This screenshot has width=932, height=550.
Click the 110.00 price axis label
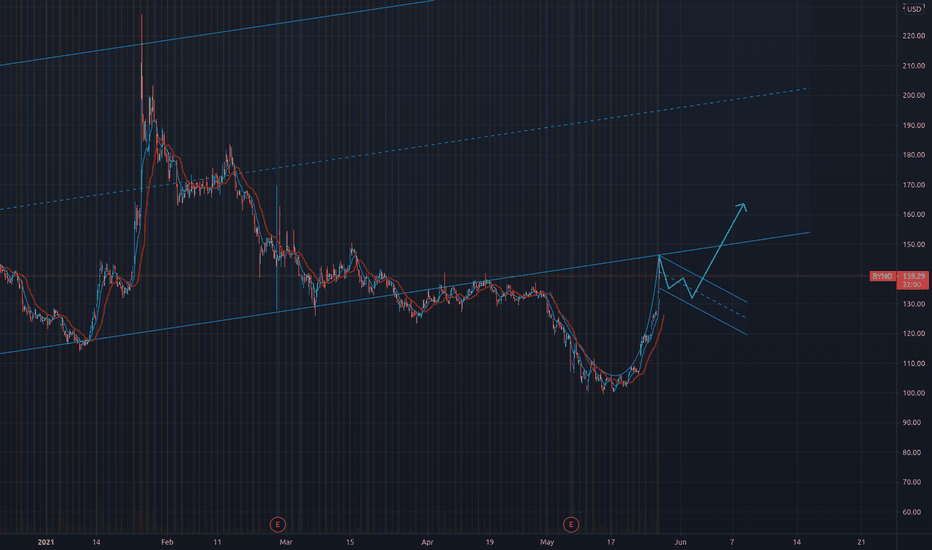coord(914,363)
